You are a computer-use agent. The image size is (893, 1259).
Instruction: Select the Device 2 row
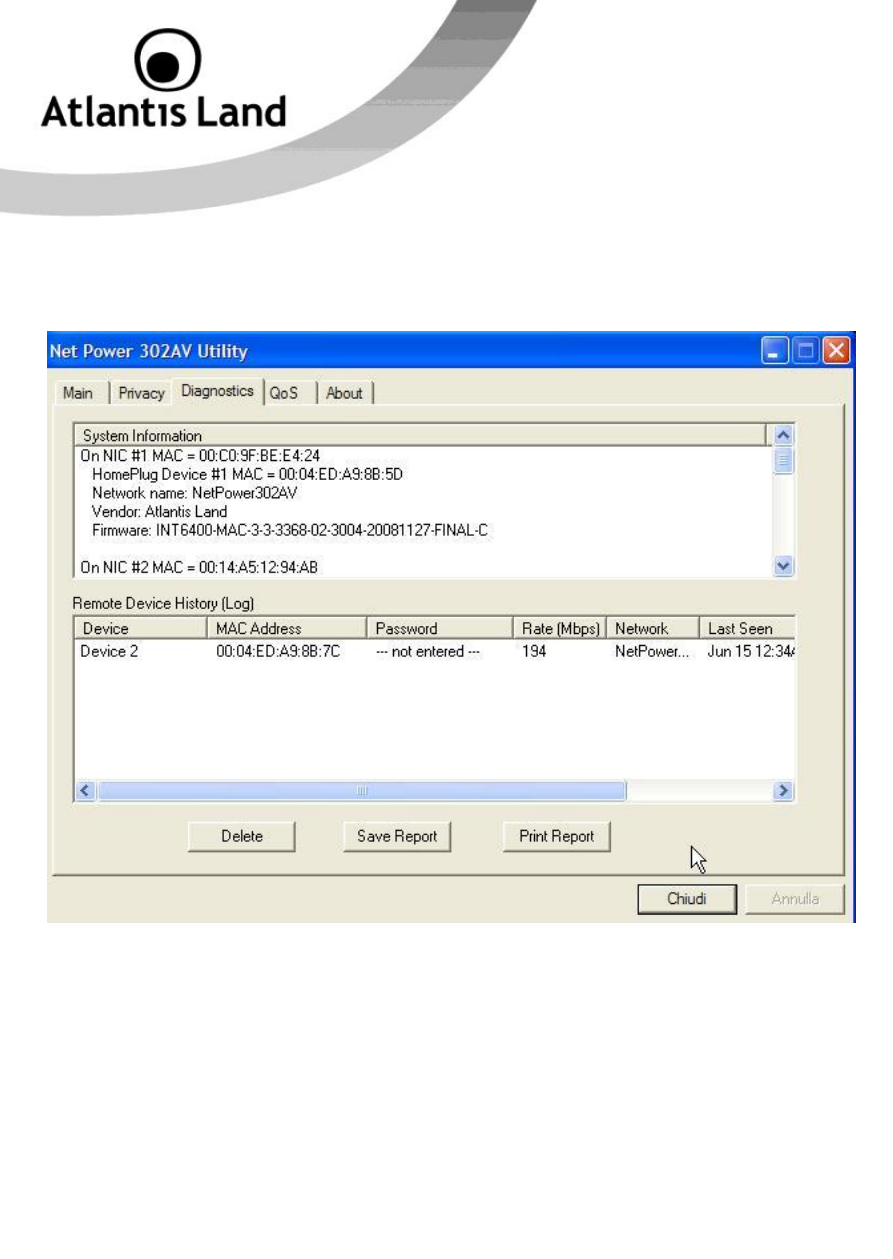point(435,652)
